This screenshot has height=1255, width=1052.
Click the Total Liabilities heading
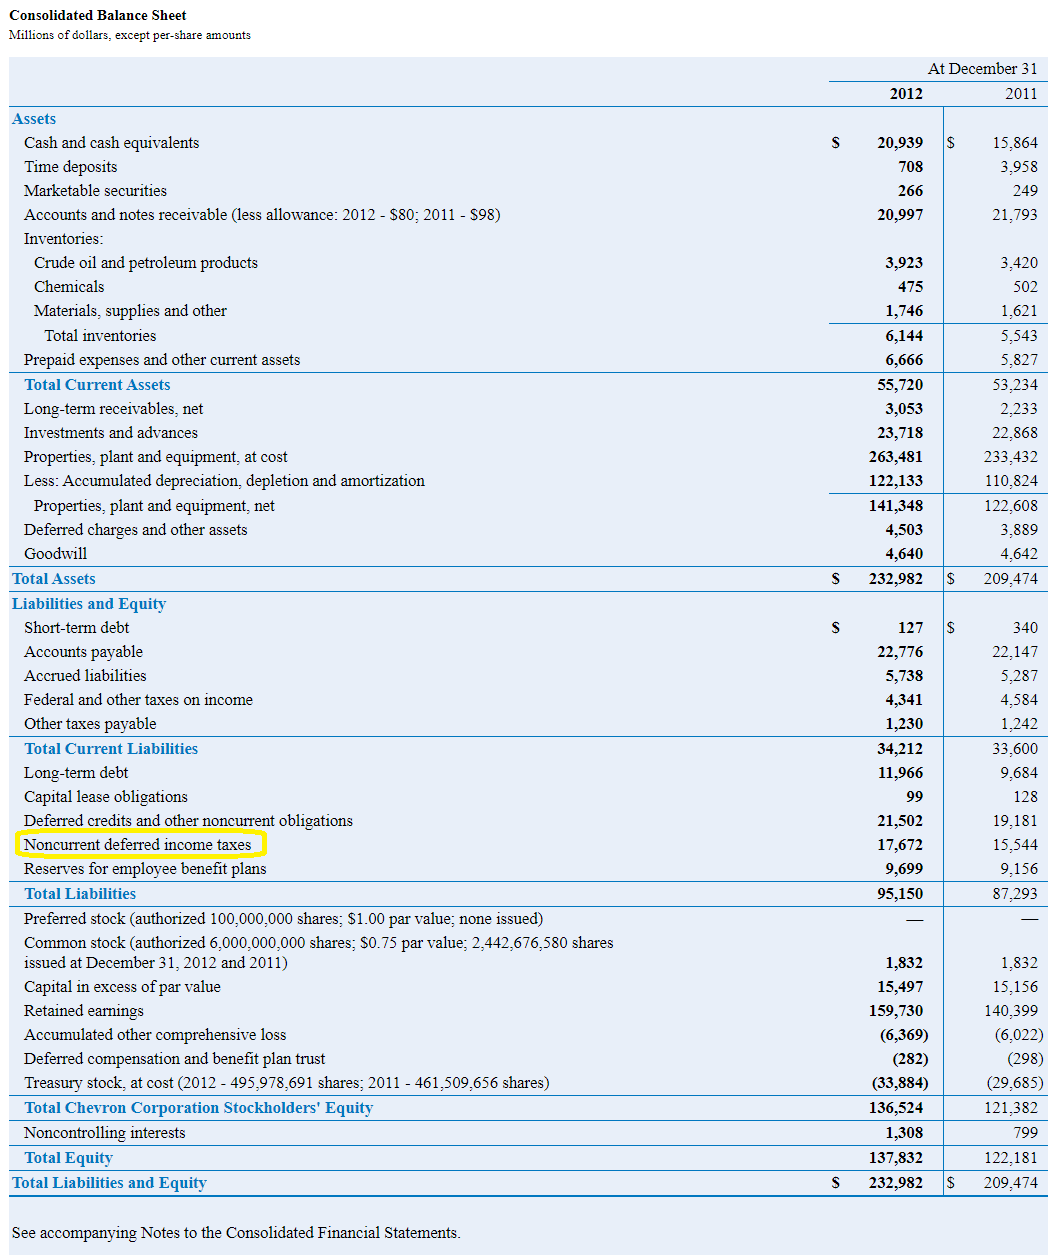80,894
